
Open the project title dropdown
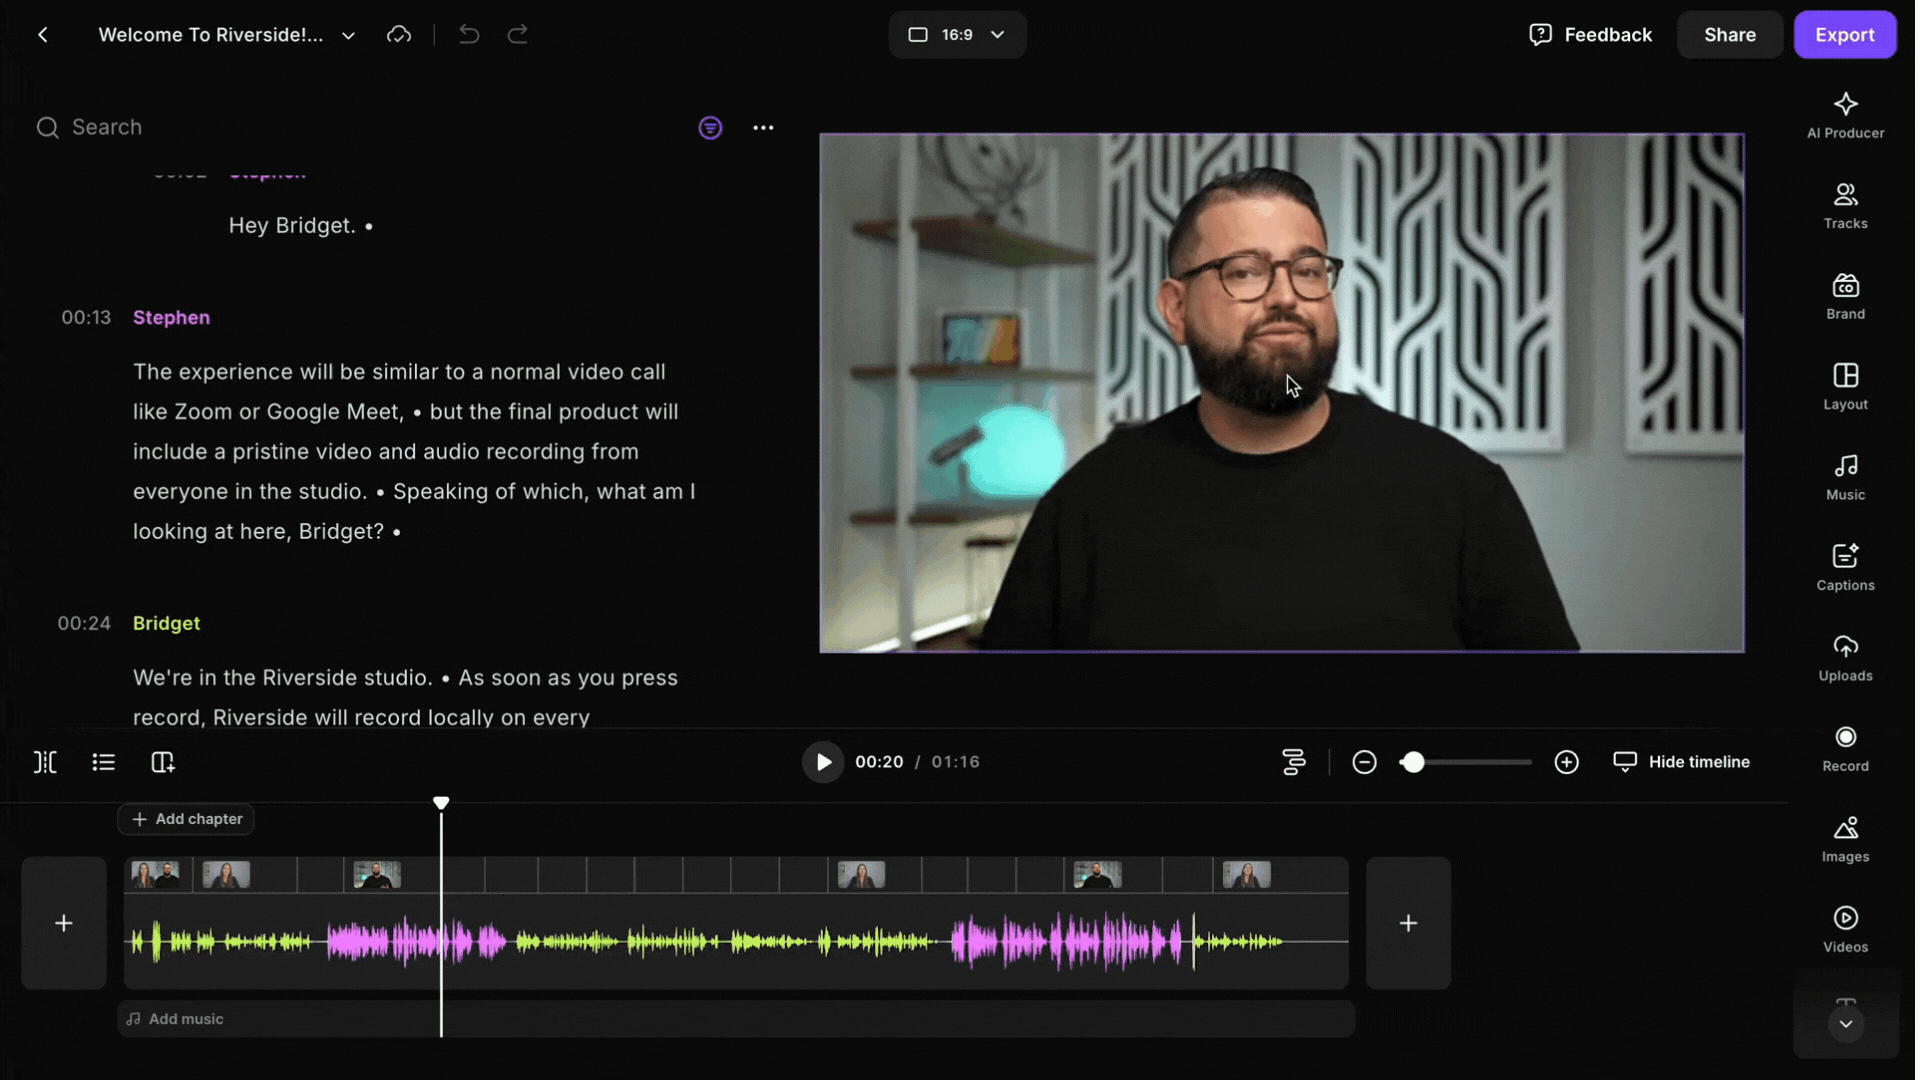click(x=349, y=36)
